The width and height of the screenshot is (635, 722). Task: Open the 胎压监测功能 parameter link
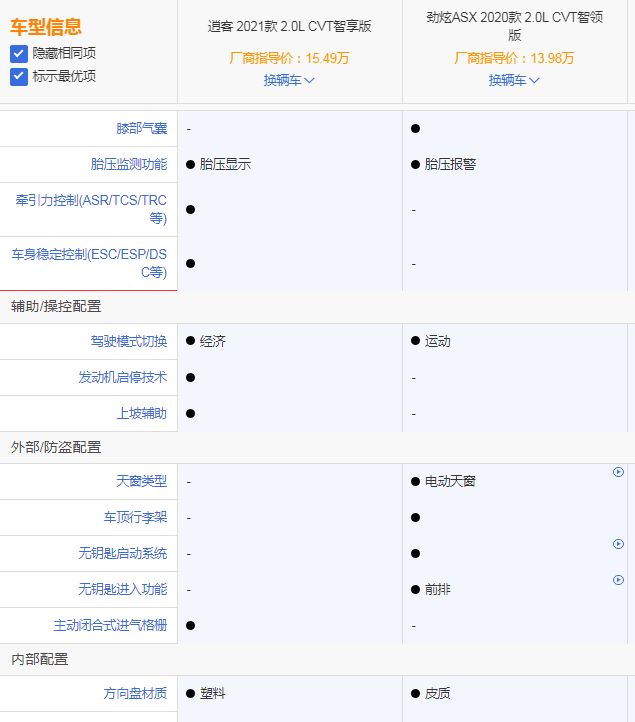click(x=128, y=164)
